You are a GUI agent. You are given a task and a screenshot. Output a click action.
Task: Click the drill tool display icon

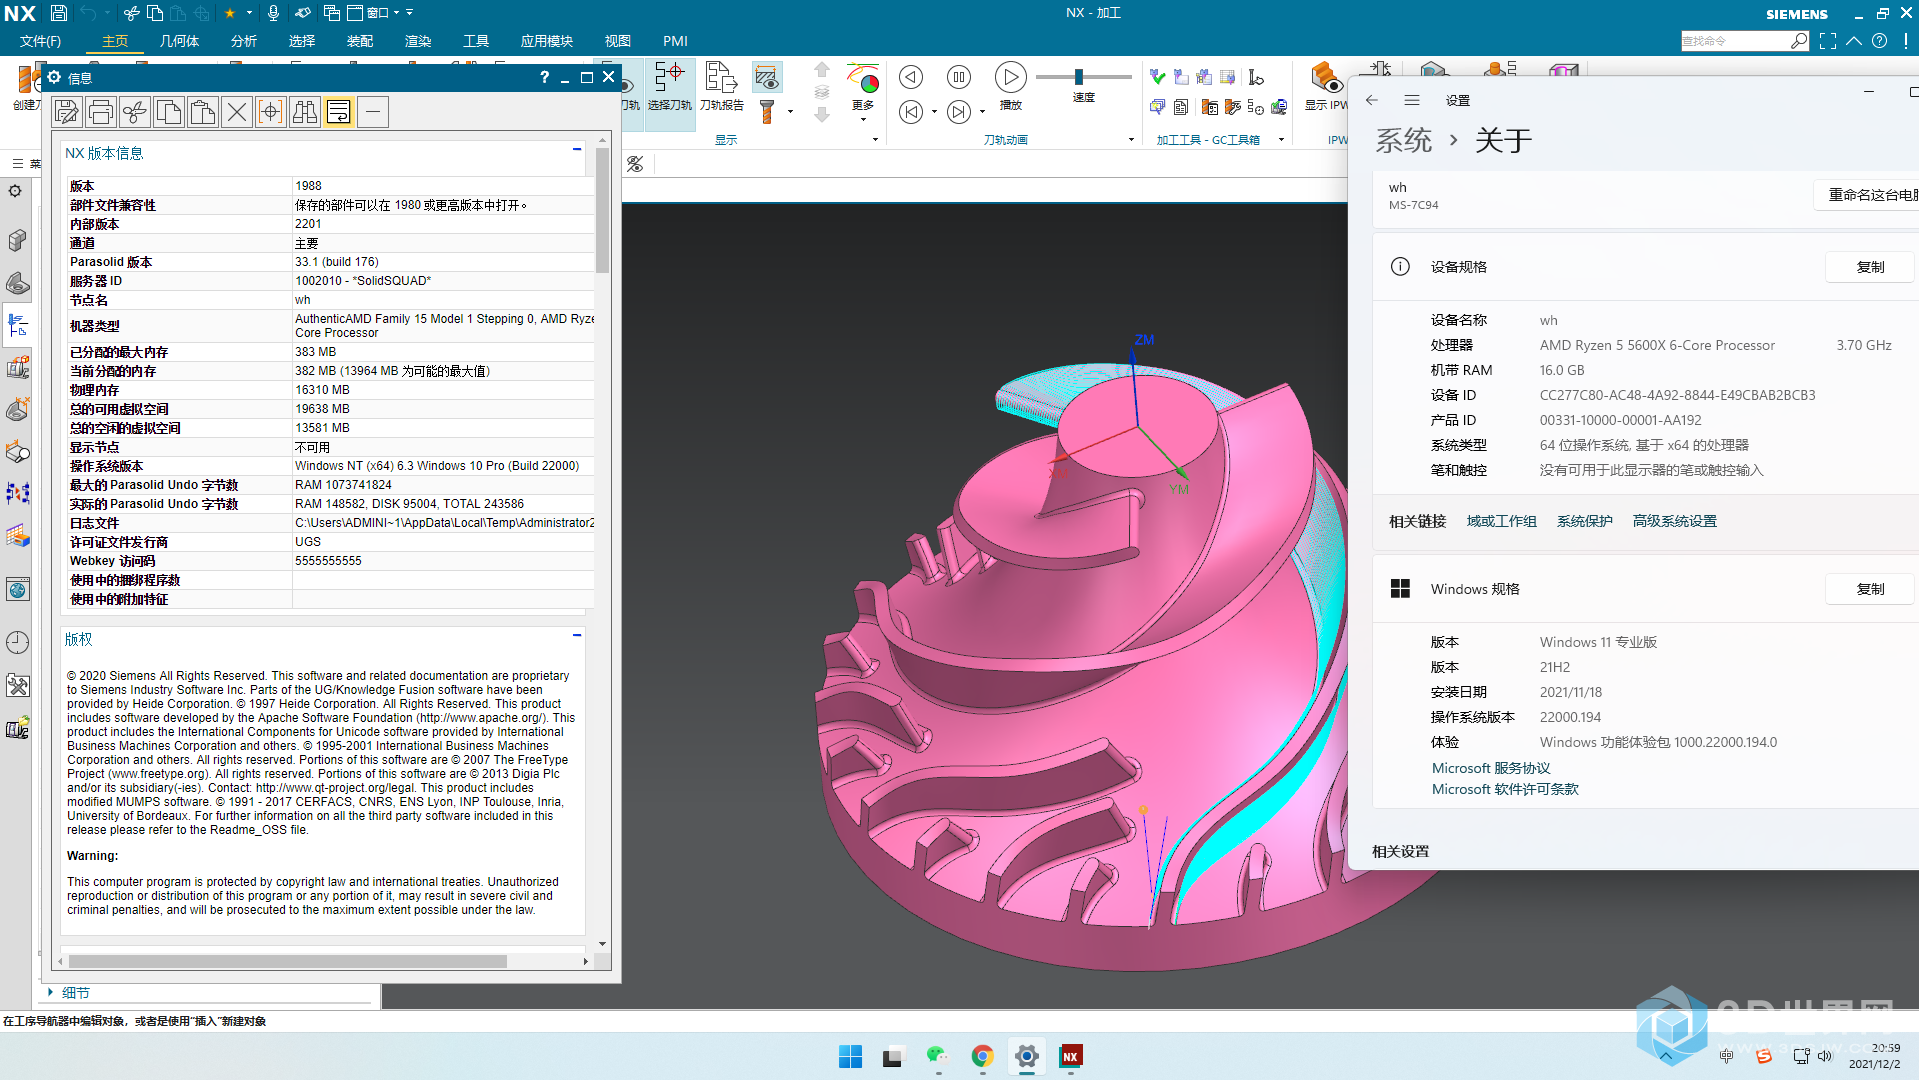point(767,111)
